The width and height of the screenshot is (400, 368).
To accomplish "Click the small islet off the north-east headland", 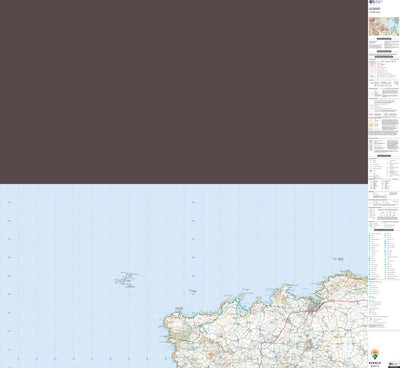I will click(x=338, y=259).
